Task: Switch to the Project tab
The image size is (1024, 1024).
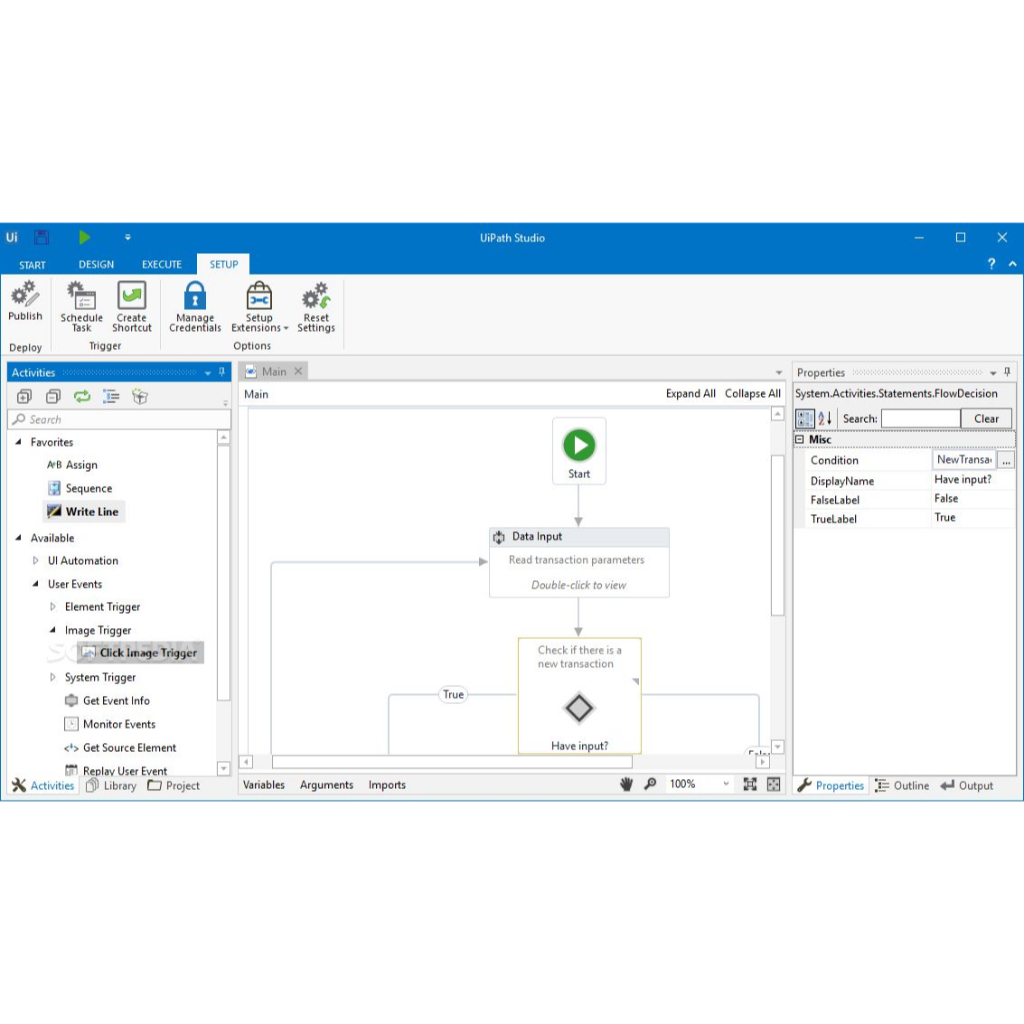Action: click(174, 786)
